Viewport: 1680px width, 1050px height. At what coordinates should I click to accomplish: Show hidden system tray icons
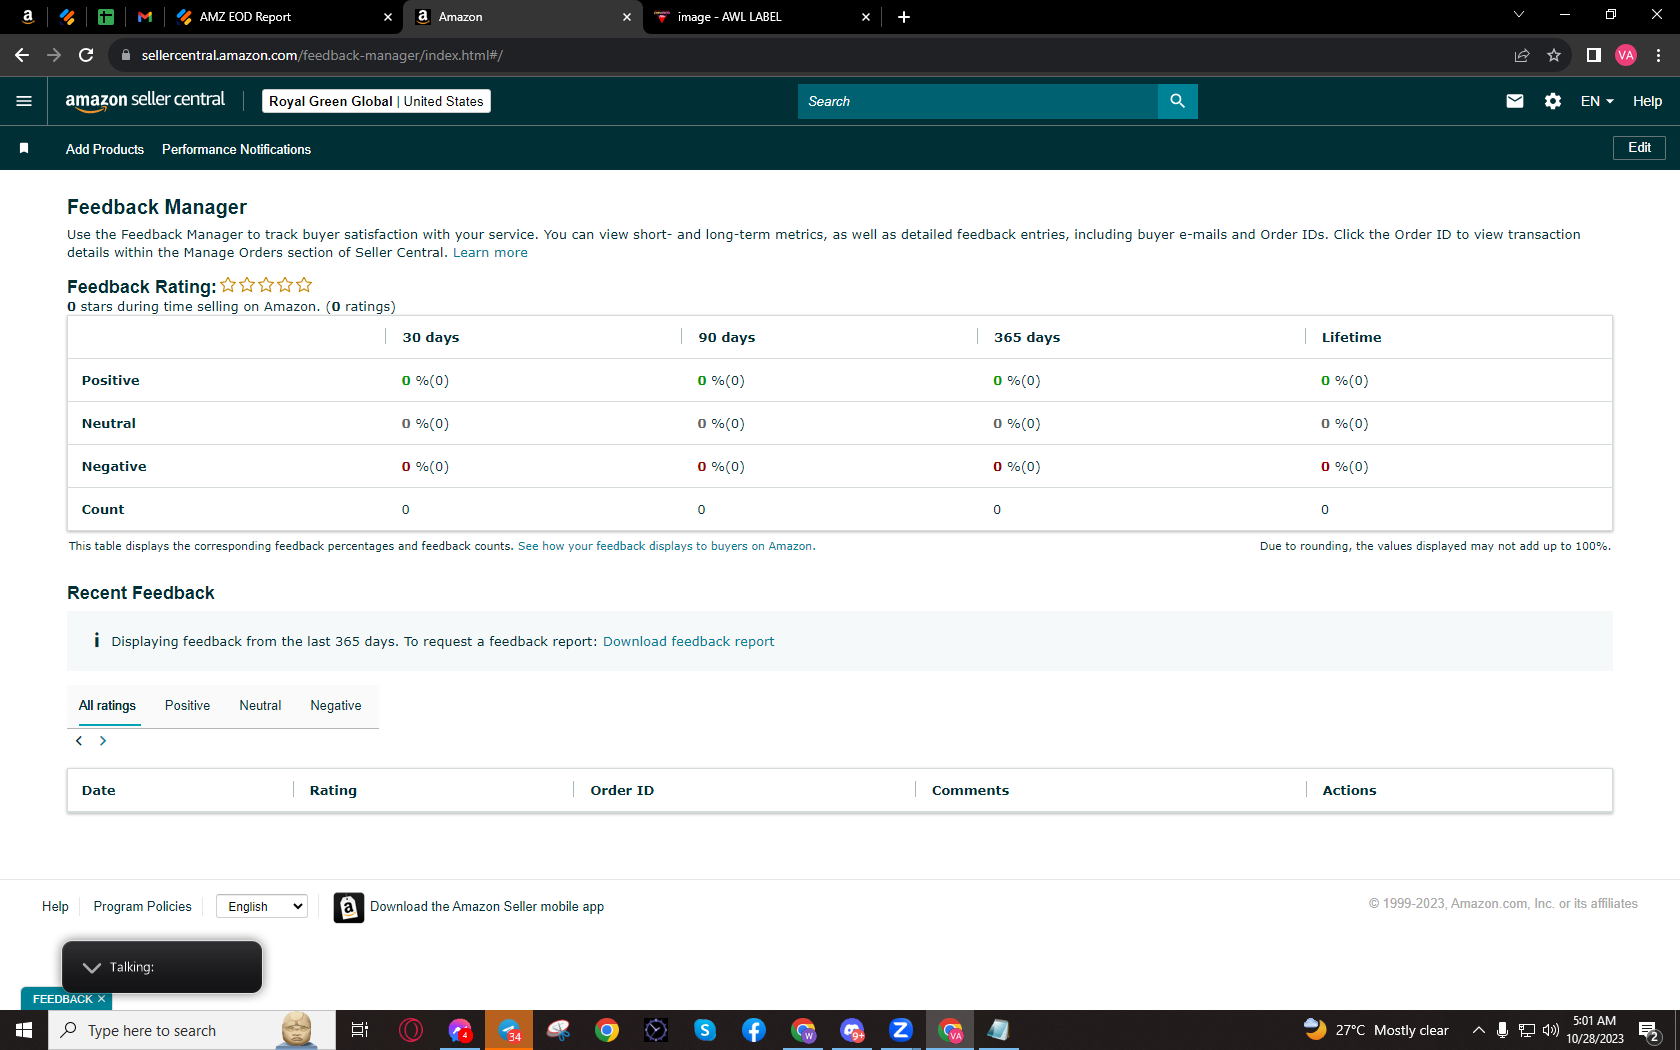click(x=1479, y=1030)
